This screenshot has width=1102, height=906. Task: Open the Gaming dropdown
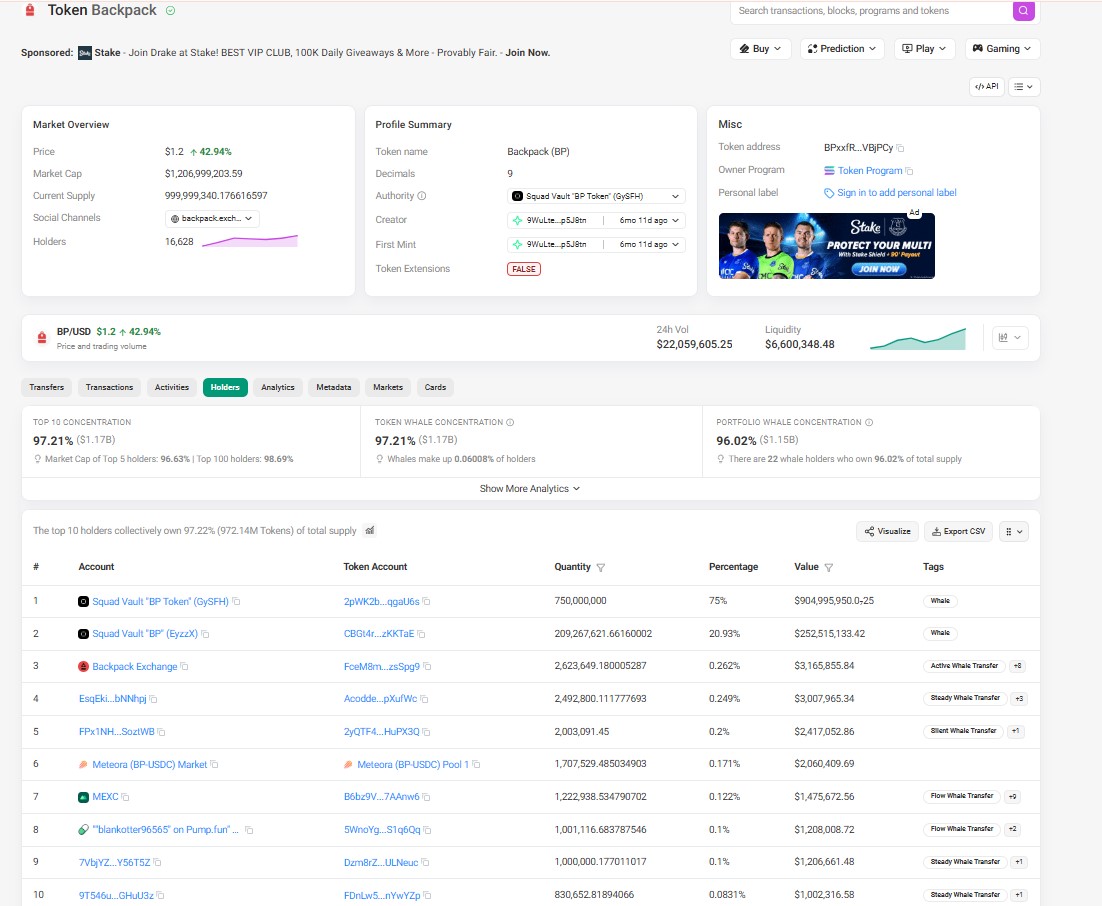tap(1001, 48)
